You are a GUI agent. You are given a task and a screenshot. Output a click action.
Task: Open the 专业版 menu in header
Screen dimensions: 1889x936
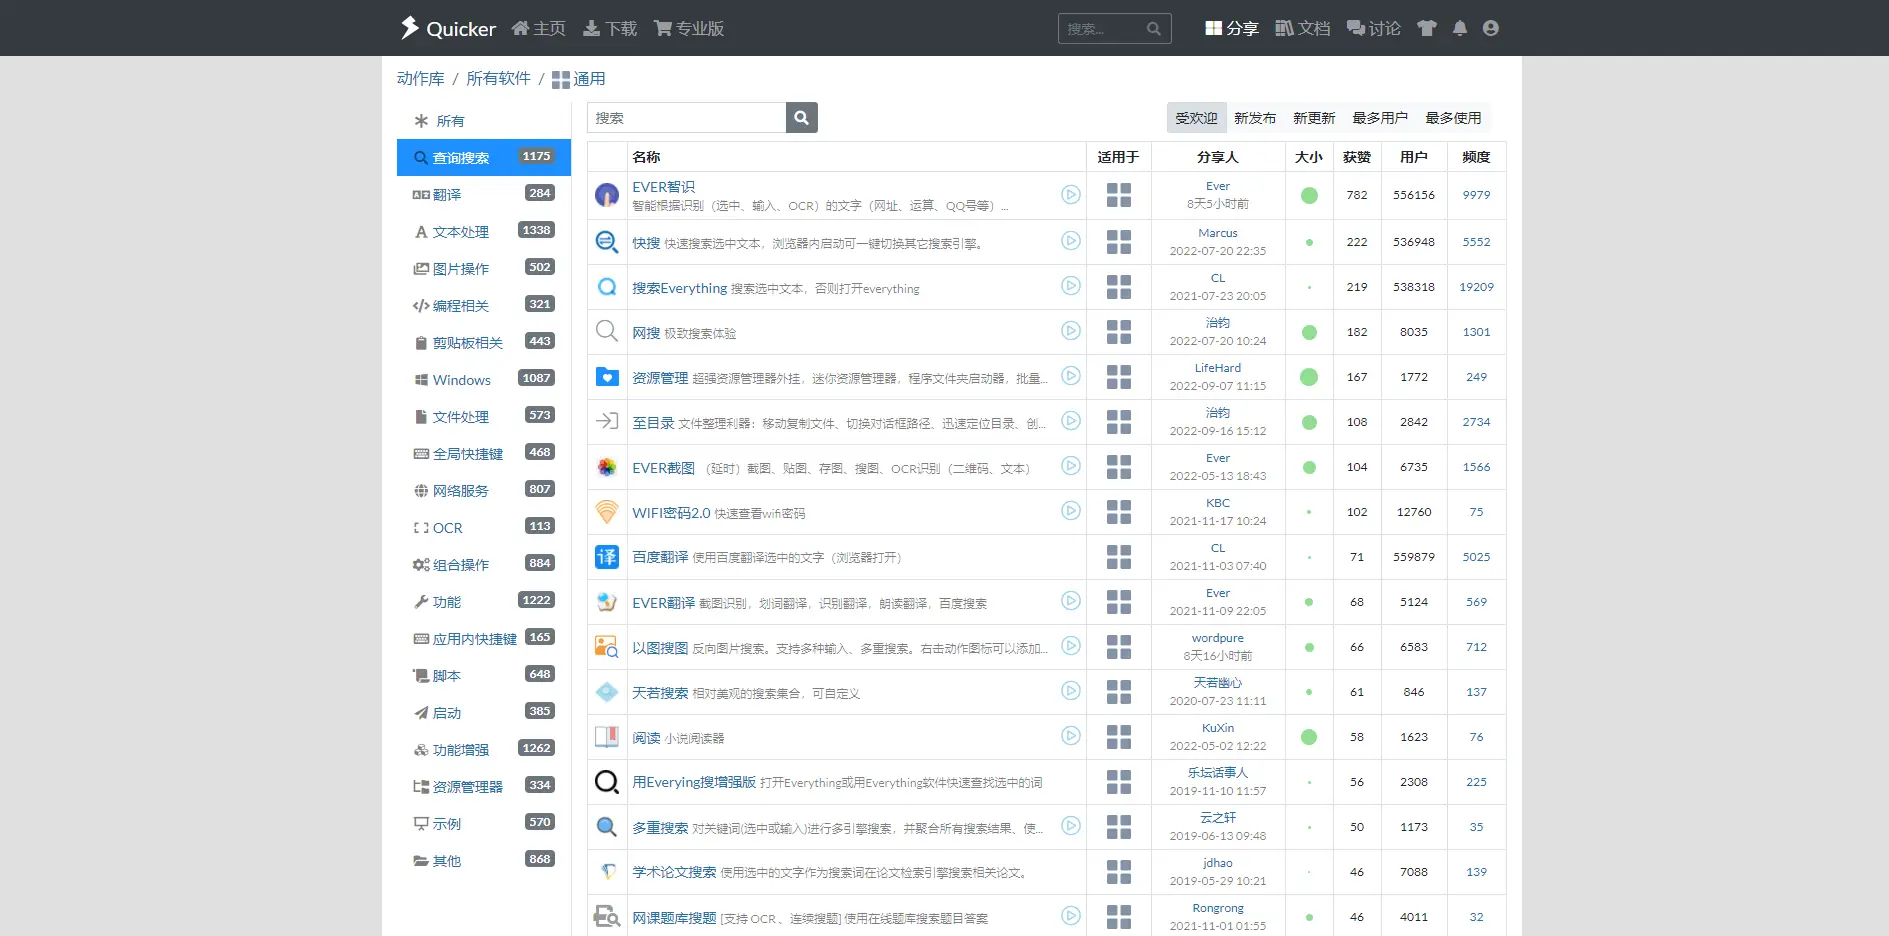coord(689,28)
